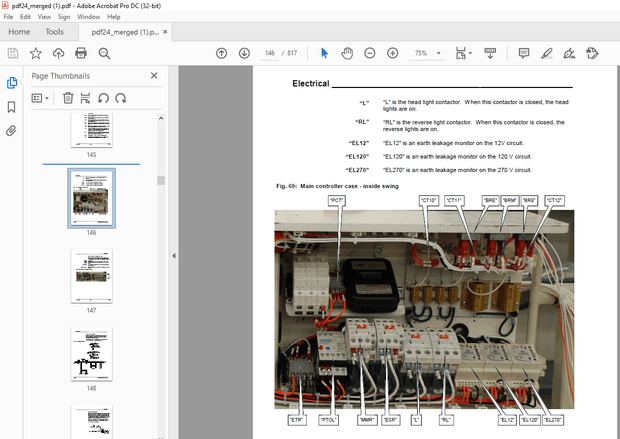Viewport: 620px width, 439px height.
Task: Click the Fig. 69 caption text
Action: 337,186
